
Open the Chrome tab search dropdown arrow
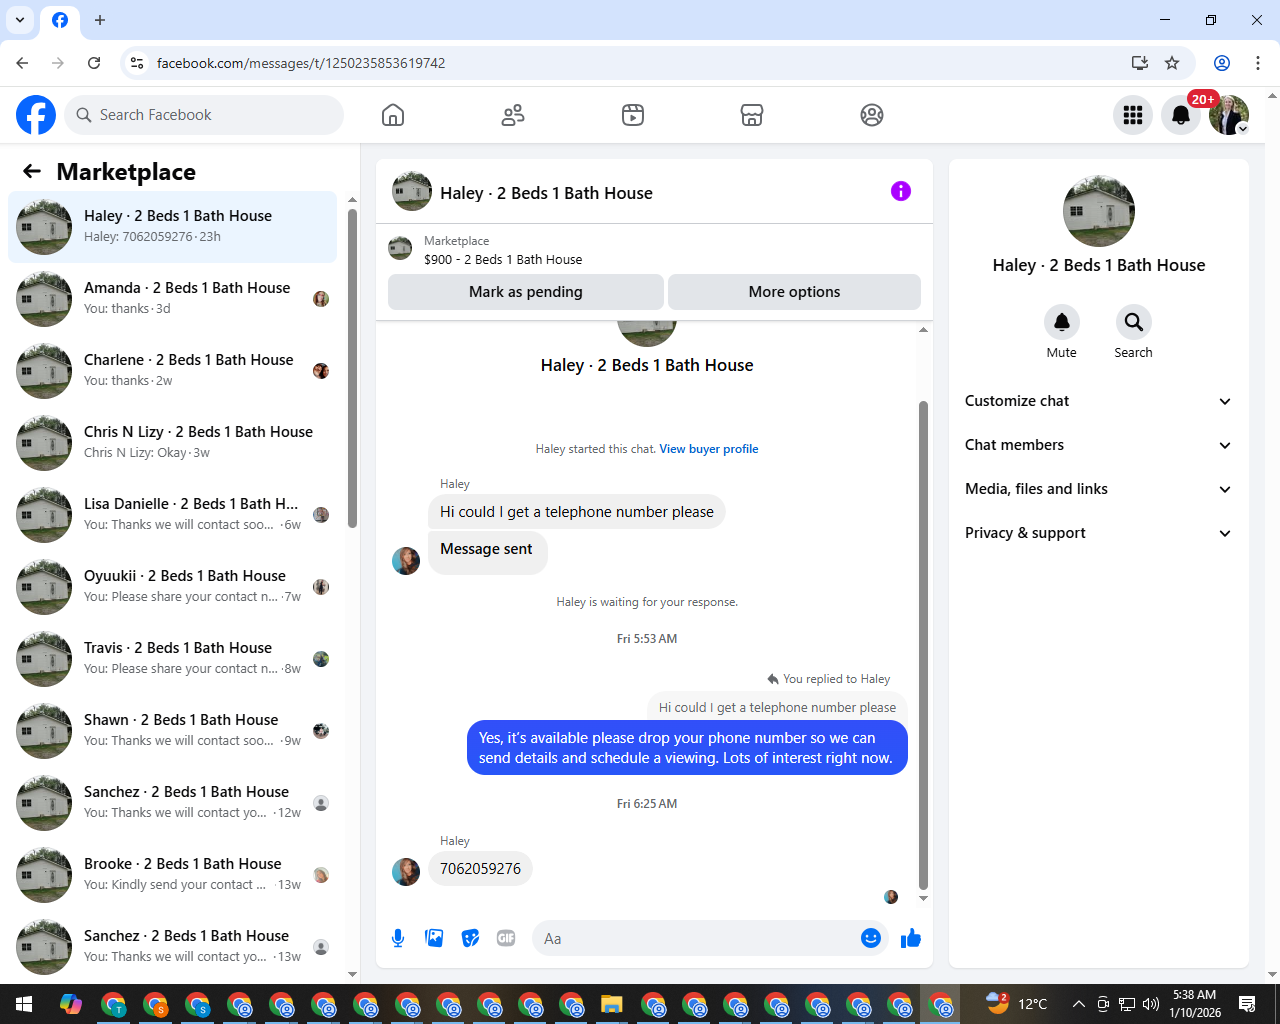(x=20, y=20)
